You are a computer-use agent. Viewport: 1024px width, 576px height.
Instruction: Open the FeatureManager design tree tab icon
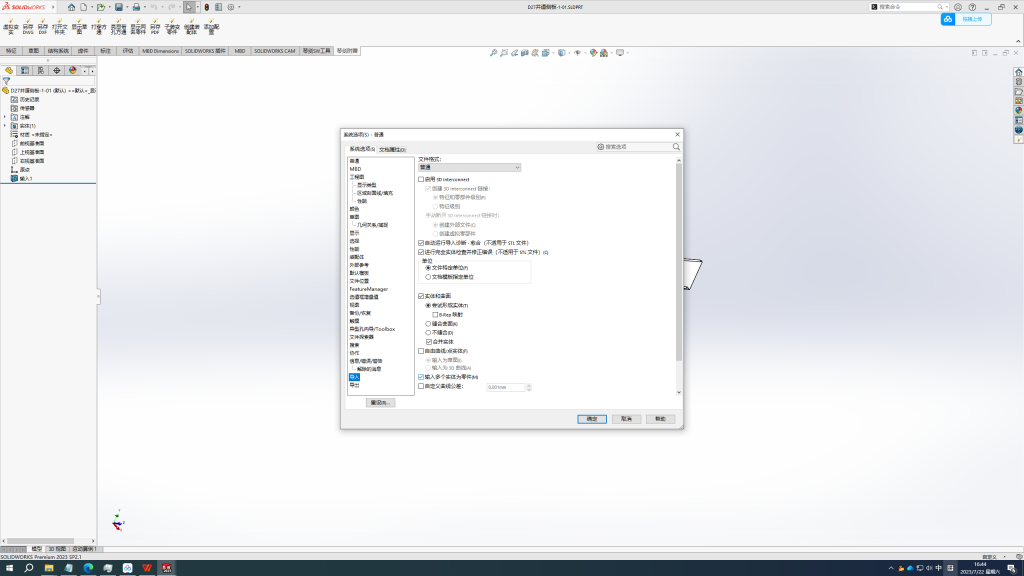10,70
